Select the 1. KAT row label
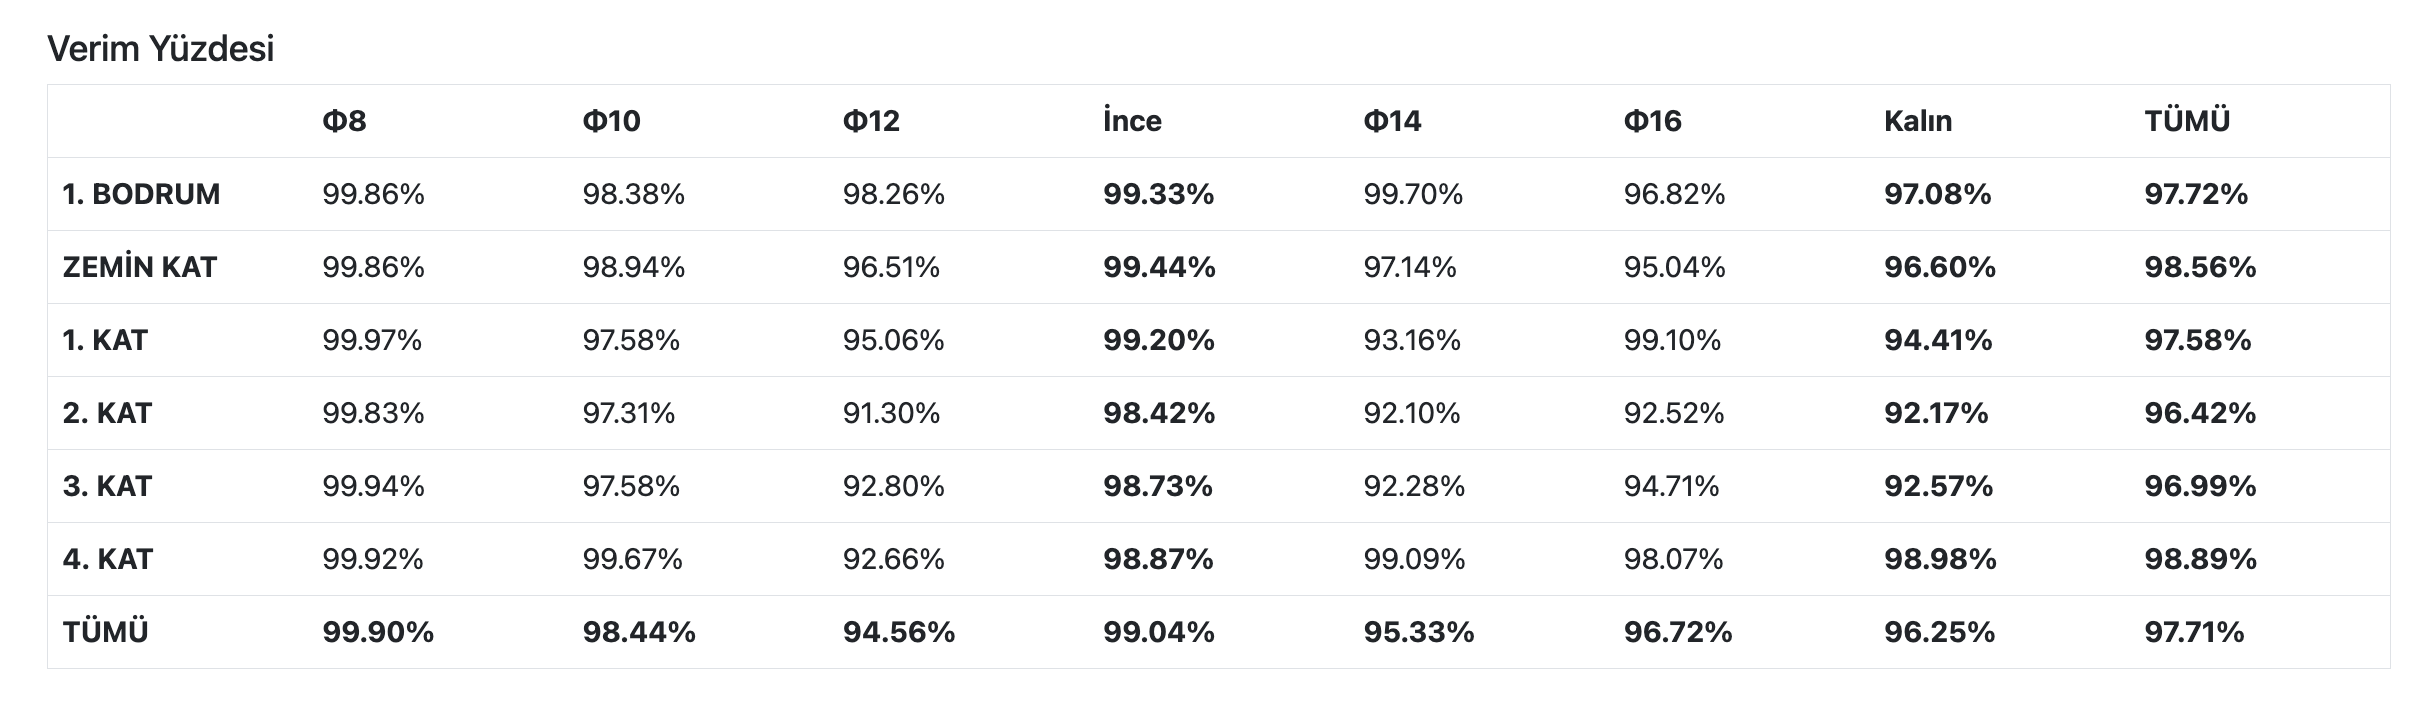Image resolution: width=2412 pixels, height=706 pixels. point(105,340)
